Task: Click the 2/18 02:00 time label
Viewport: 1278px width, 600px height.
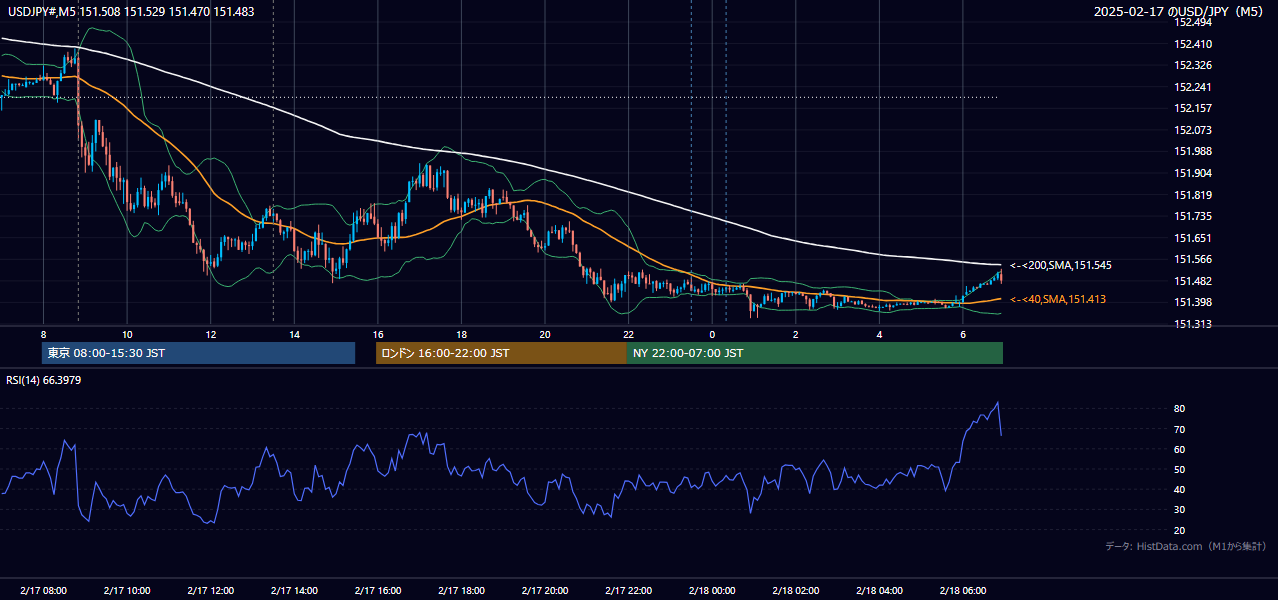Action: [795, 591]
